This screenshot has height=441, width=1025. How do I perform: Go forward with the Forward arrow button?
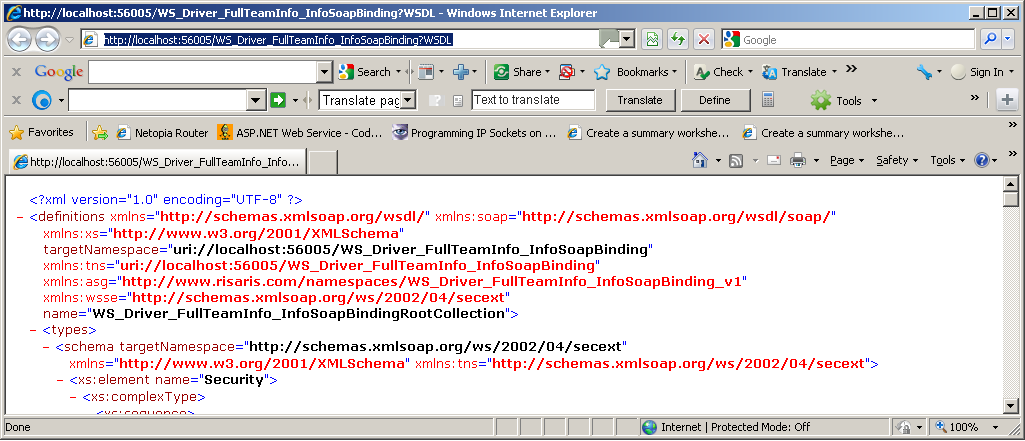tap(46, 40)
